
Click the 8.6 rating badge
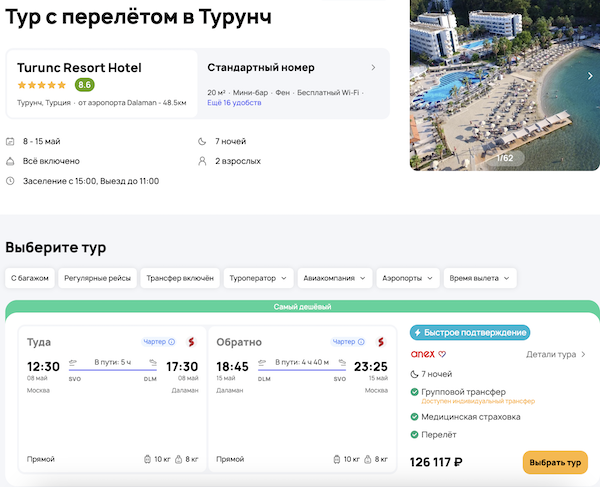85,85
